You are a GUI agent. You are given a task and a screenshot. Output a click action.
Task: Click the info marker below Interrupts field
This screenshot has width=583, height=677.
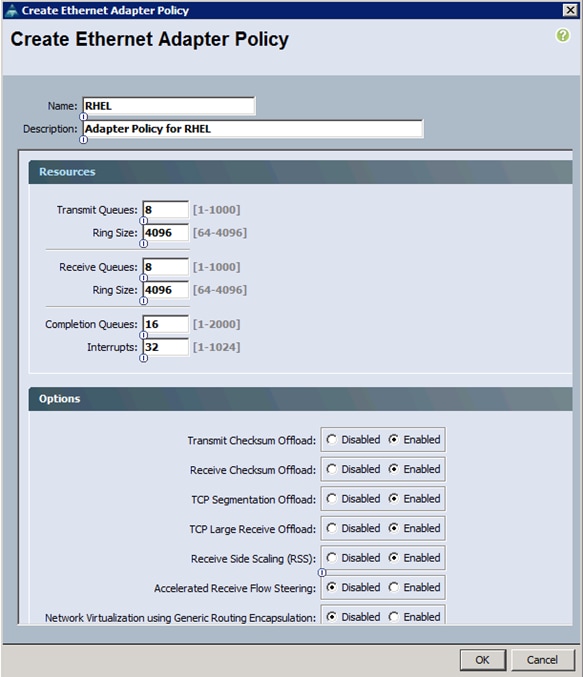click(143, 358)
